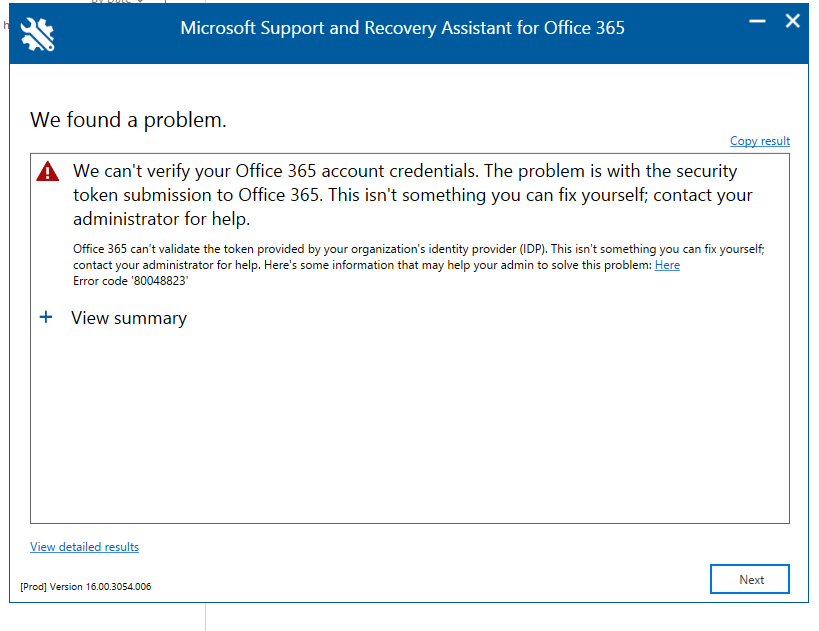
Task: Click the window title 'Microsoft Support and Recovery Assistant'
Action: point(402,28)
